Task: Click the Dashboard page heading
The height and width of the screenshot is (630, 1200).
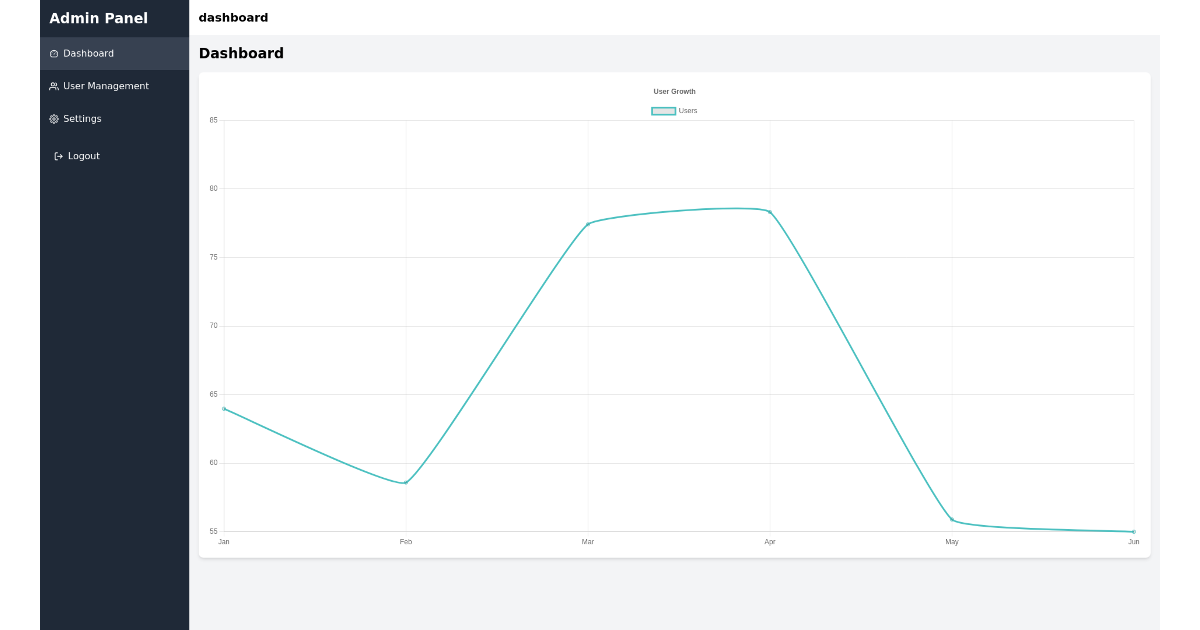Action: (x=242, y=53)
